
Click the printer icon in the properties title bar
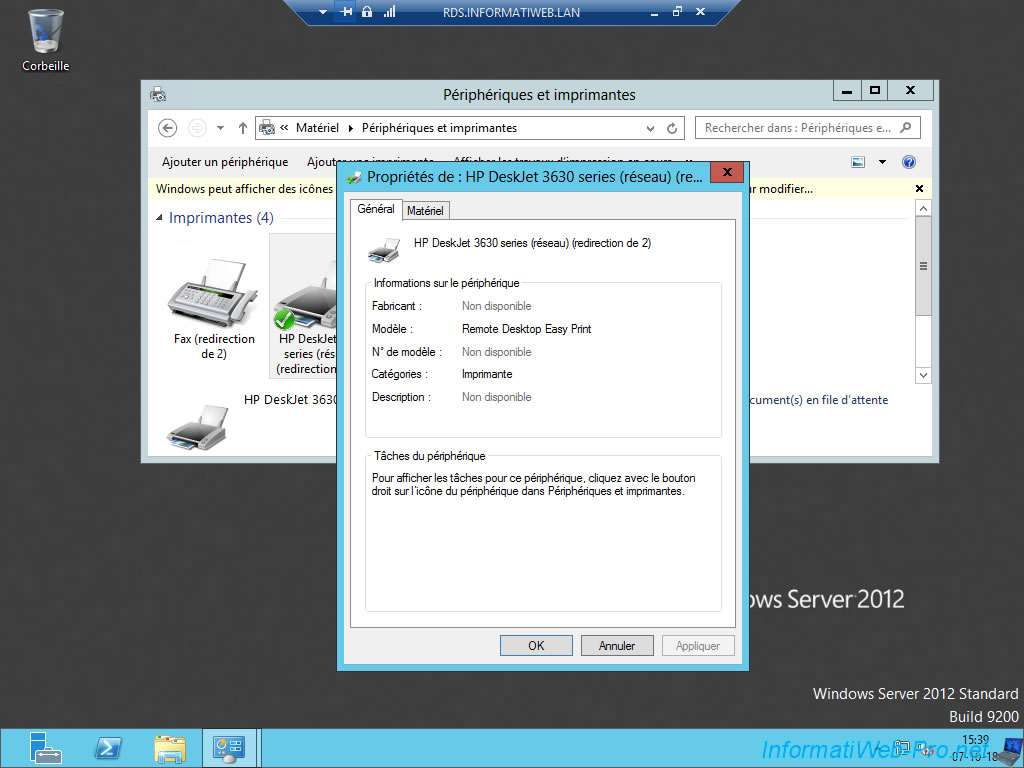[354, 177]
